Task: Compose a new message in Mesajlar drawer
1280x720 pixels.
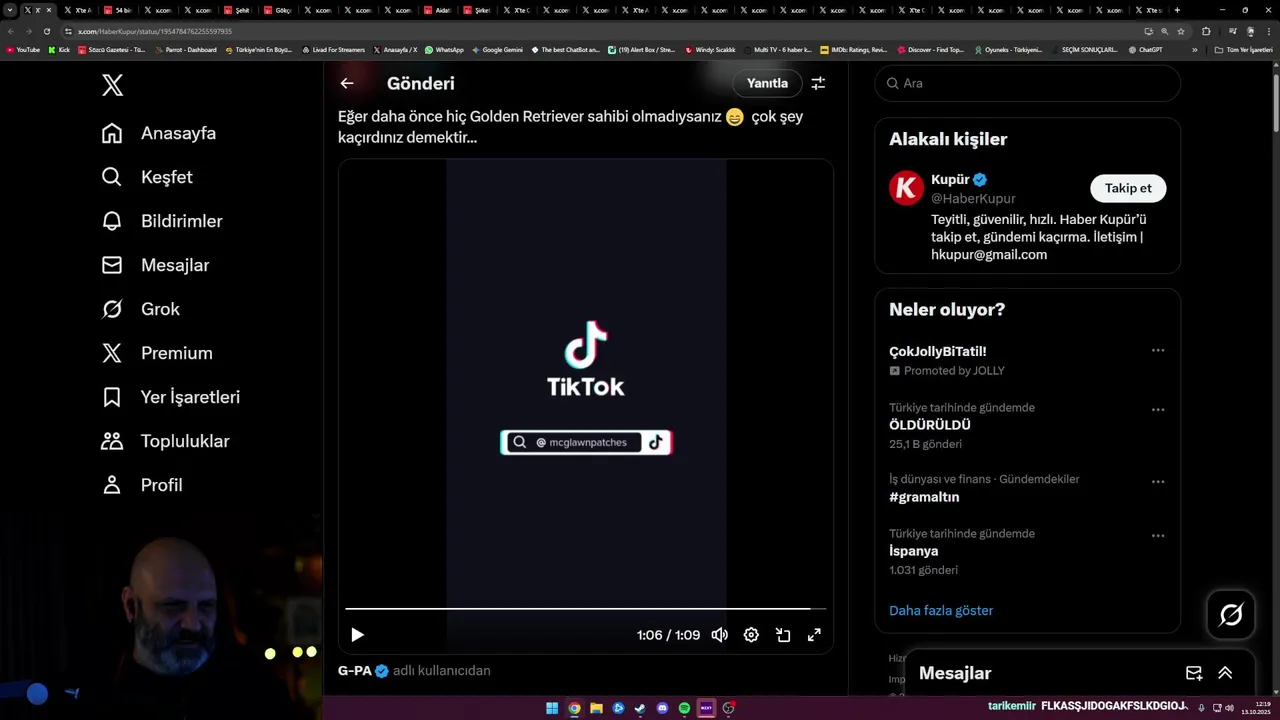Action: click(x=1193, y=673)
